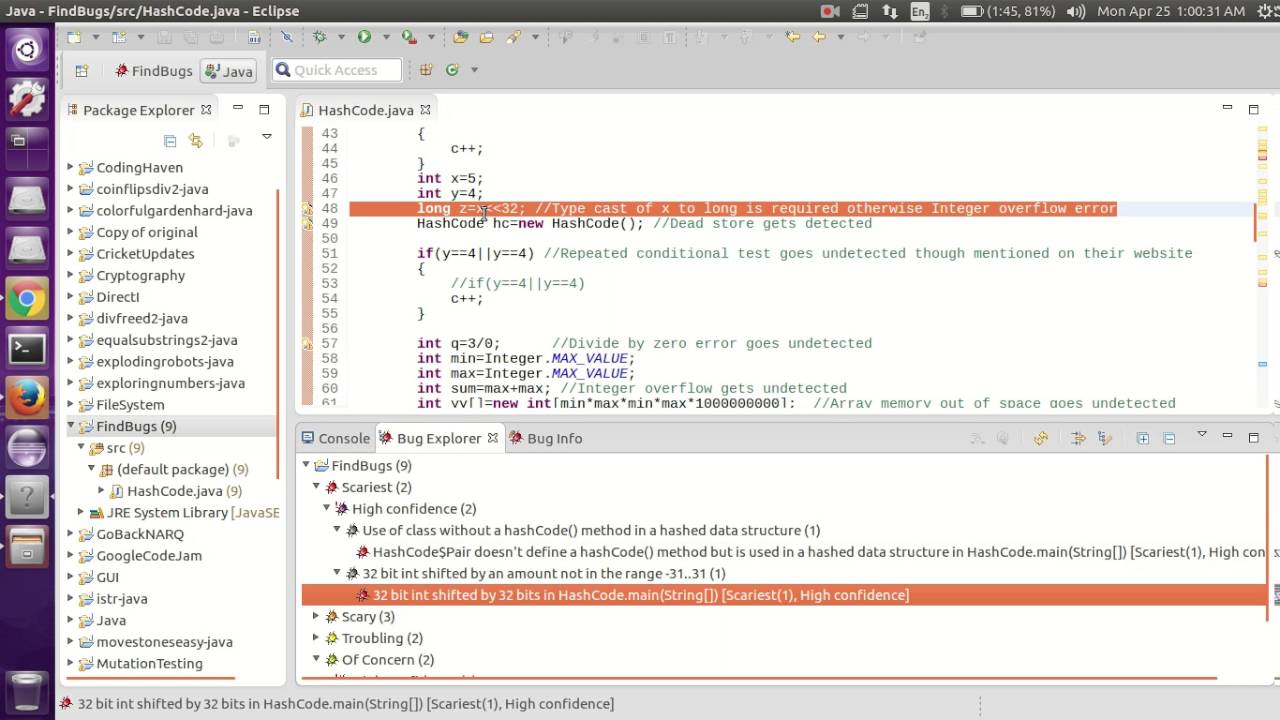Switch to the Java perspective

[228, 71]
